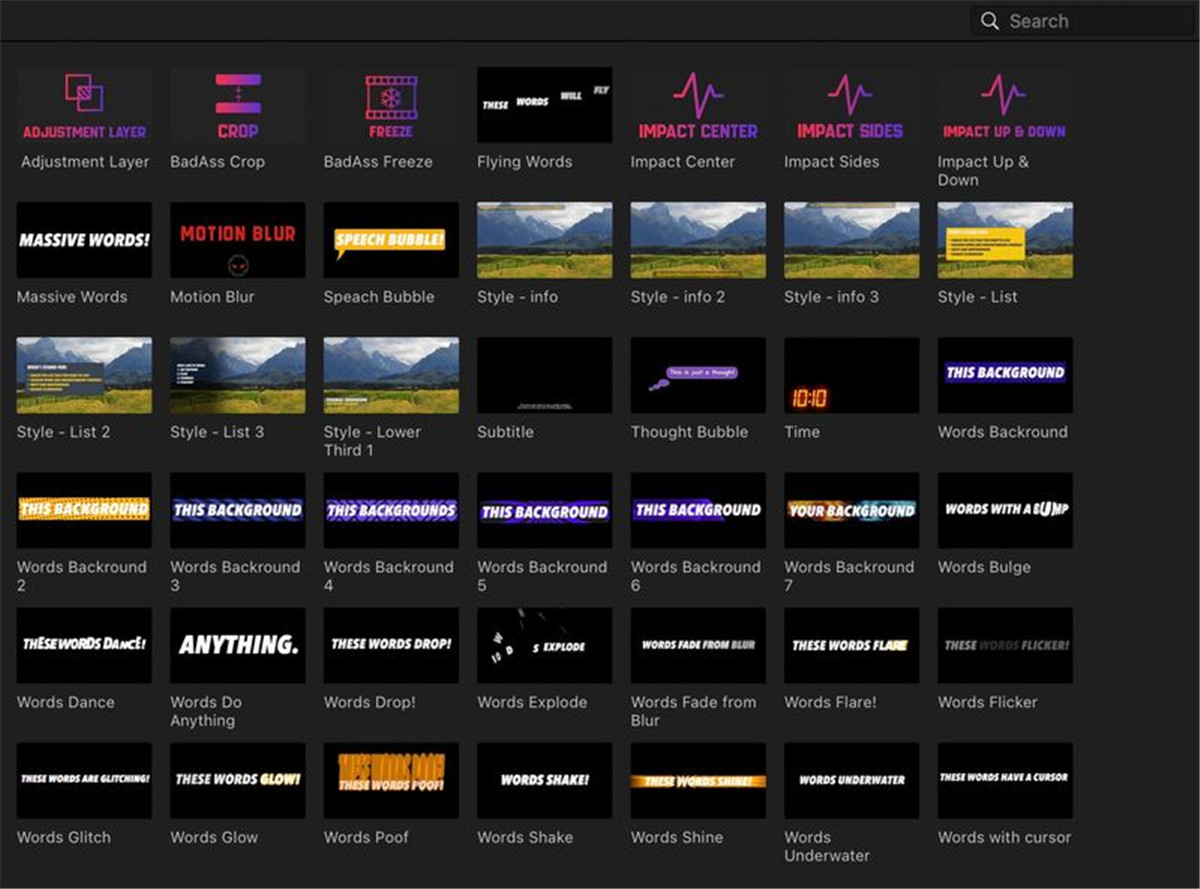Pick the Motion Blur effect thumbnail
The height and width of the screenshot is (889, 1200).
(238, 240)
